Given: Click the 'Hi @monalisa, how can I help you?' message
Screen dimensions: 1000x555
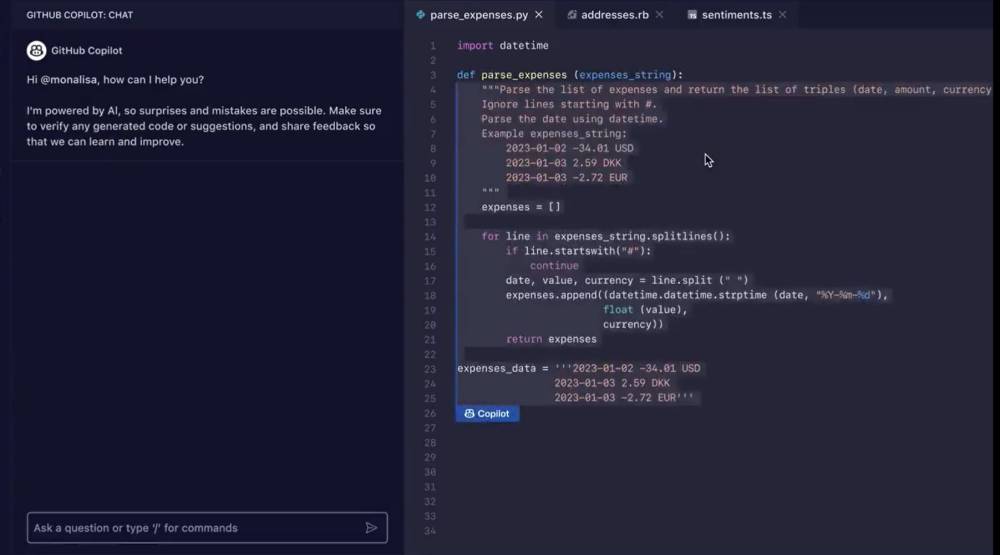Looking at the screenshot, I should 115,80.
